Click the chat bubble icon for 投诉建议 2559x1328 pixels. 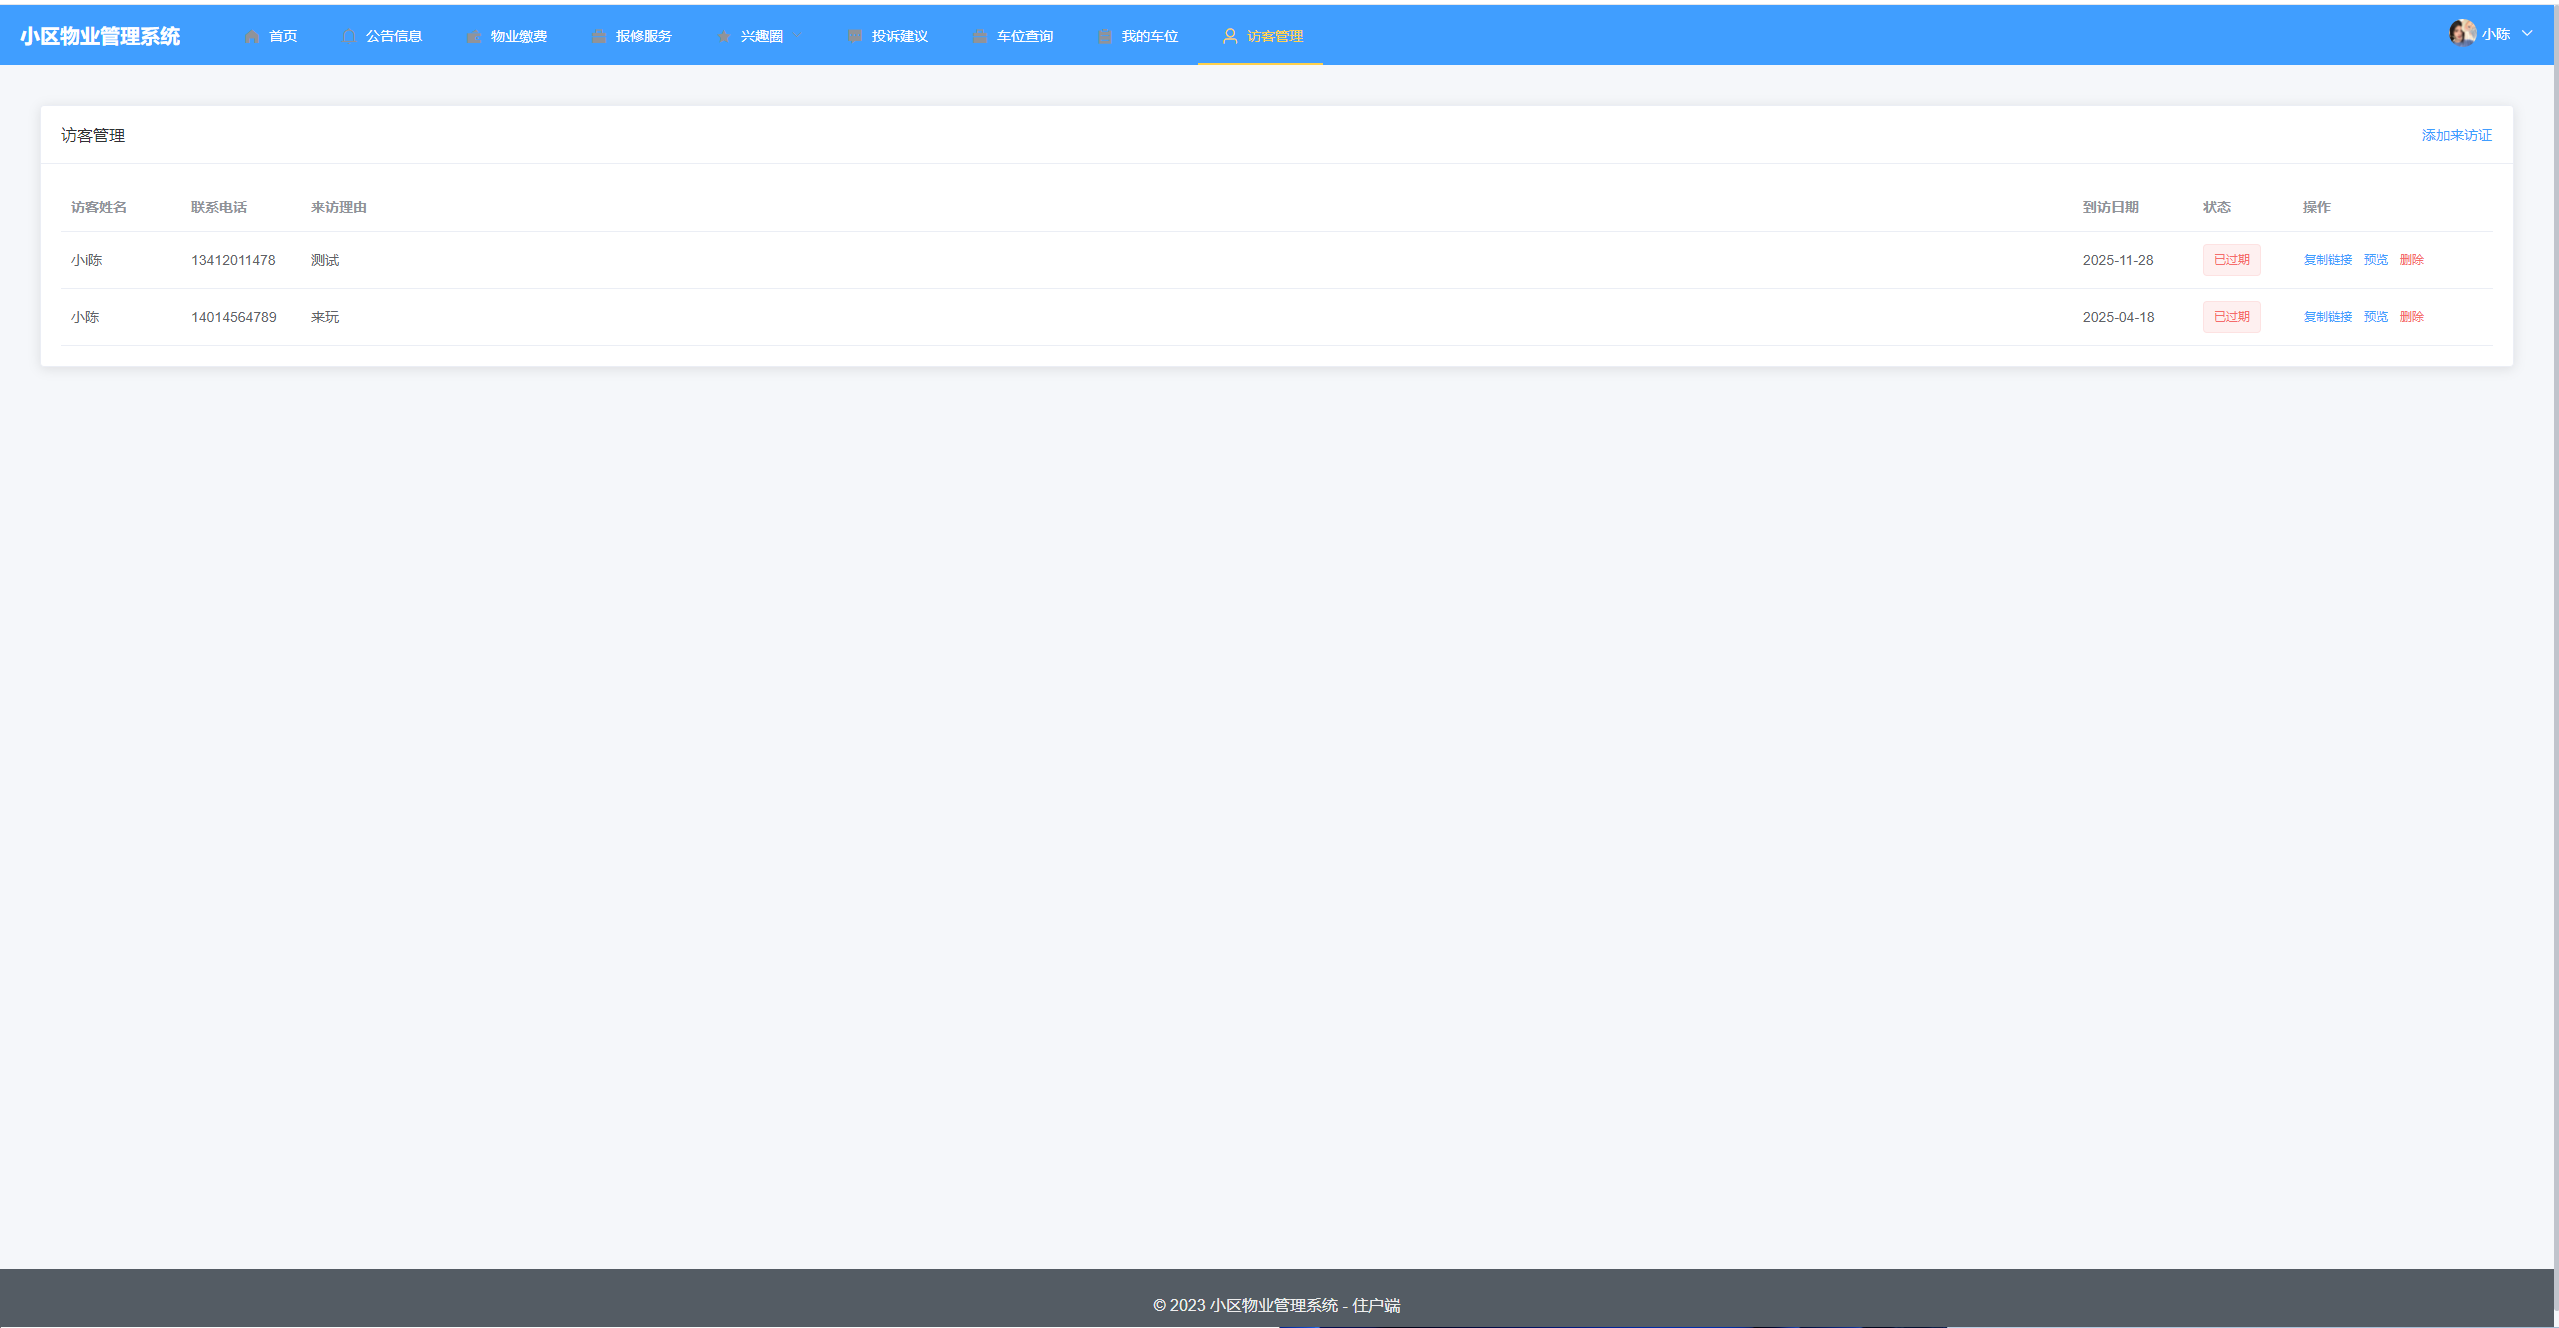coord(855,36)
